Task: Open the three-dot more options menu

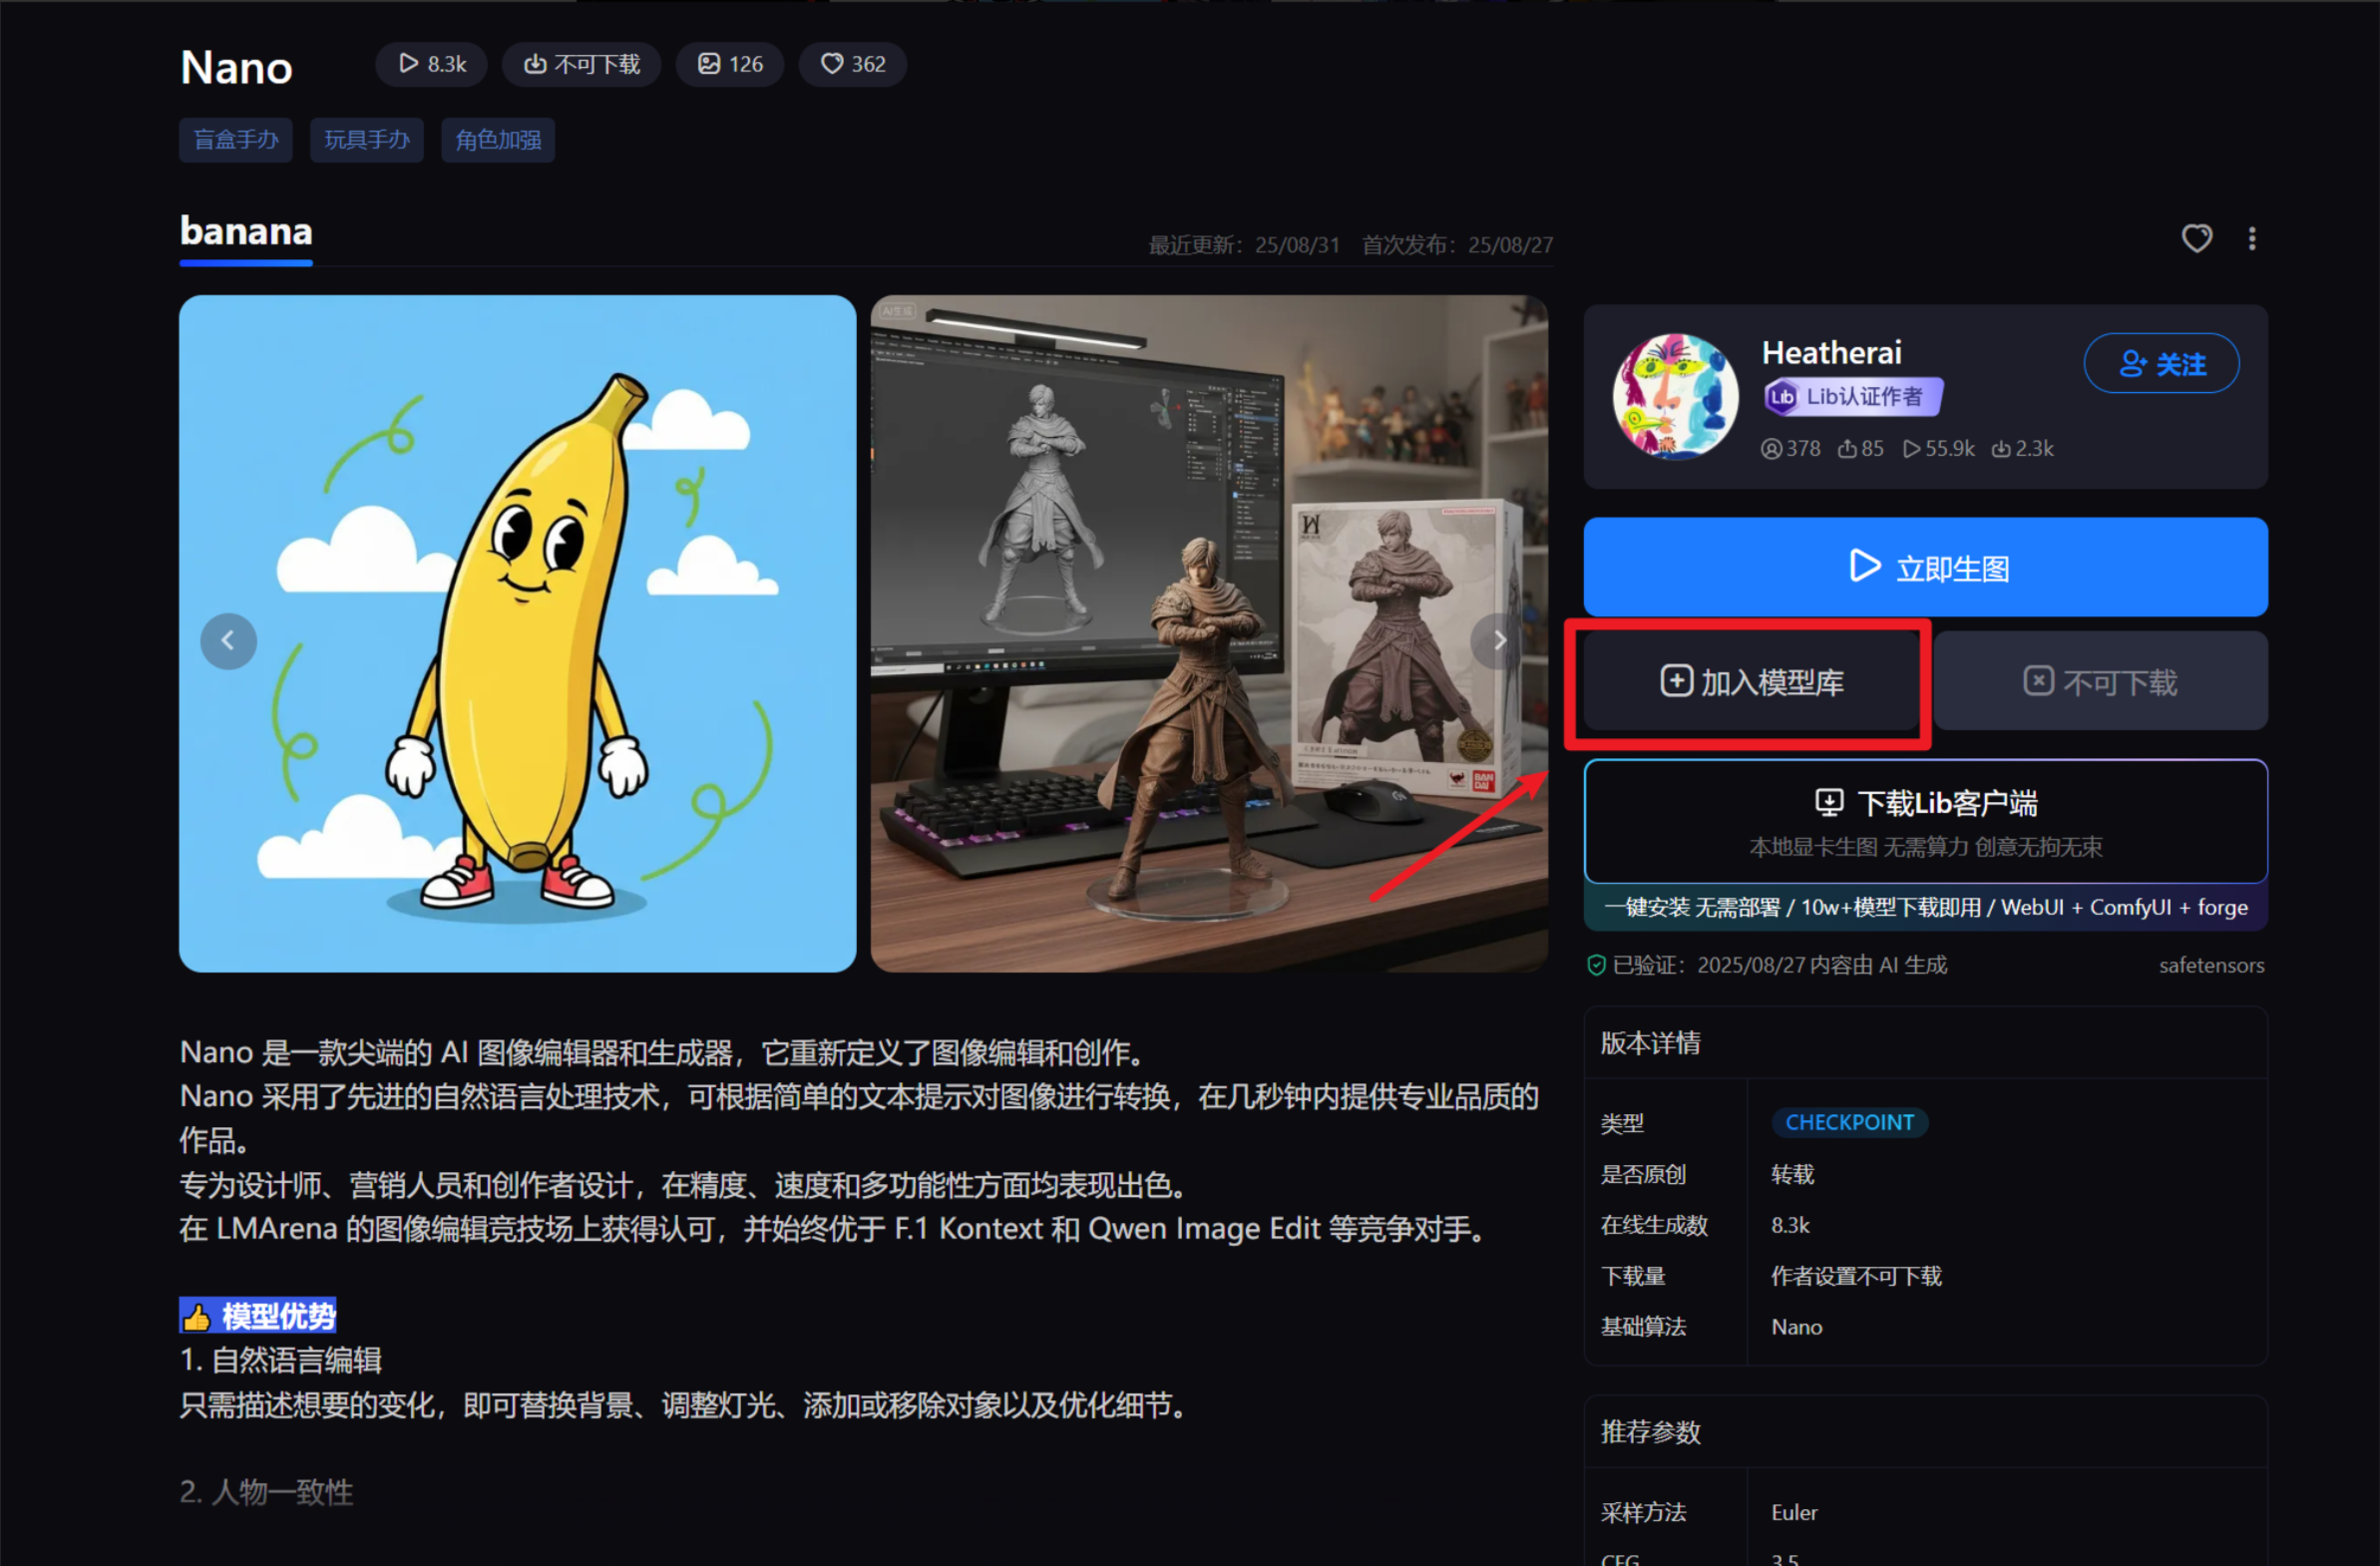Action: 2252,238
